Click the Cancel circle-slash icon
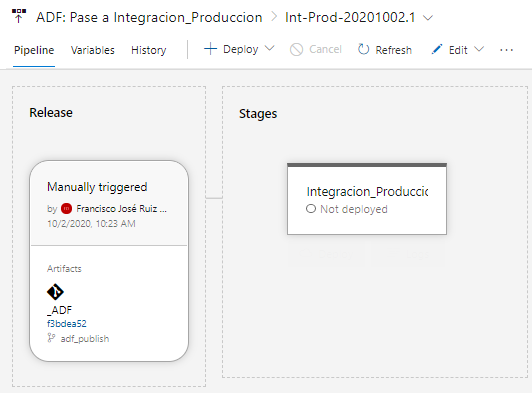The image size is (532, 393). tap(296, 50)
